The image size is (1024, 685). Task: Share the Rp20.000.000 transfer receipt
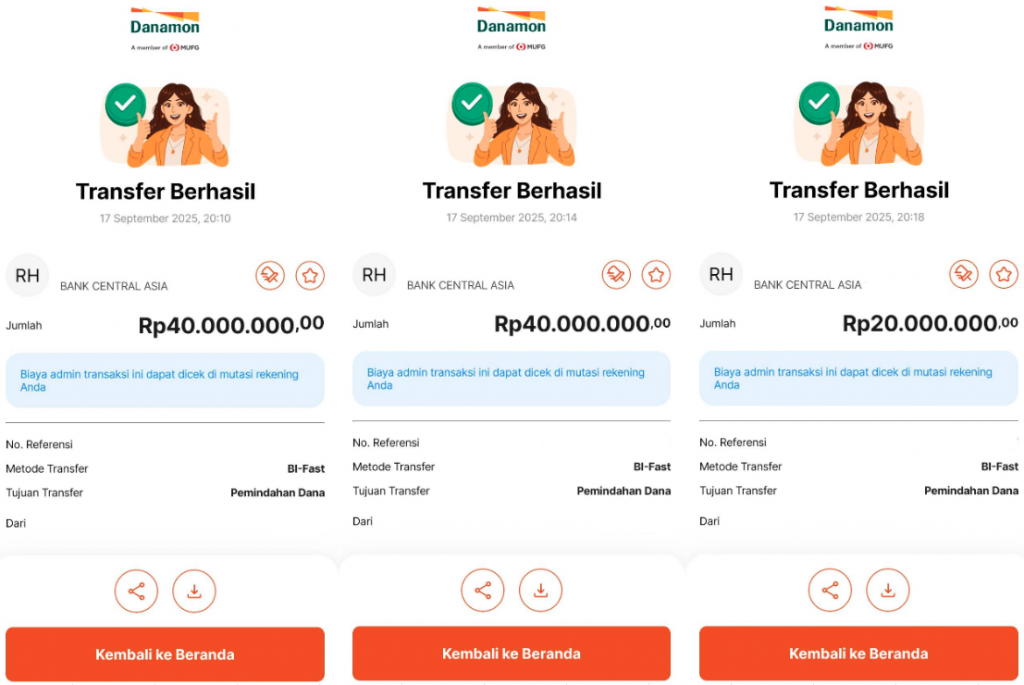point(830,590)
